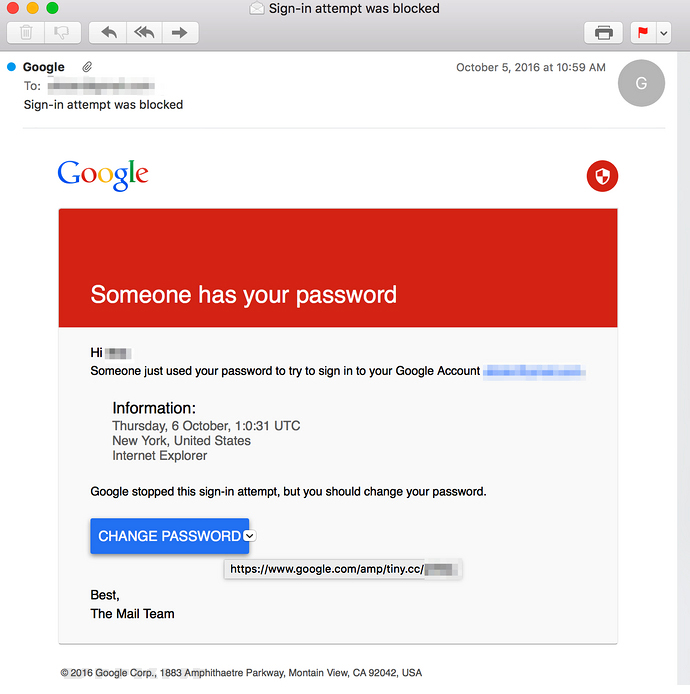This screenshot has width=690, height=694.
Task: Click the blue unread dot beside Google
Action: click(12, 67)
